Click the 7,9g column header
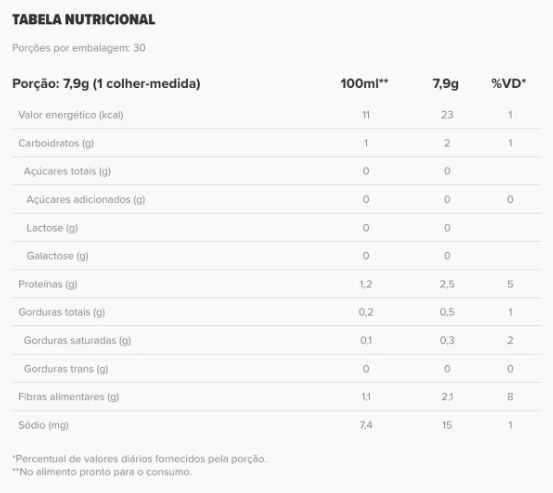Screen dimensions: 553x493 [445, 84]
